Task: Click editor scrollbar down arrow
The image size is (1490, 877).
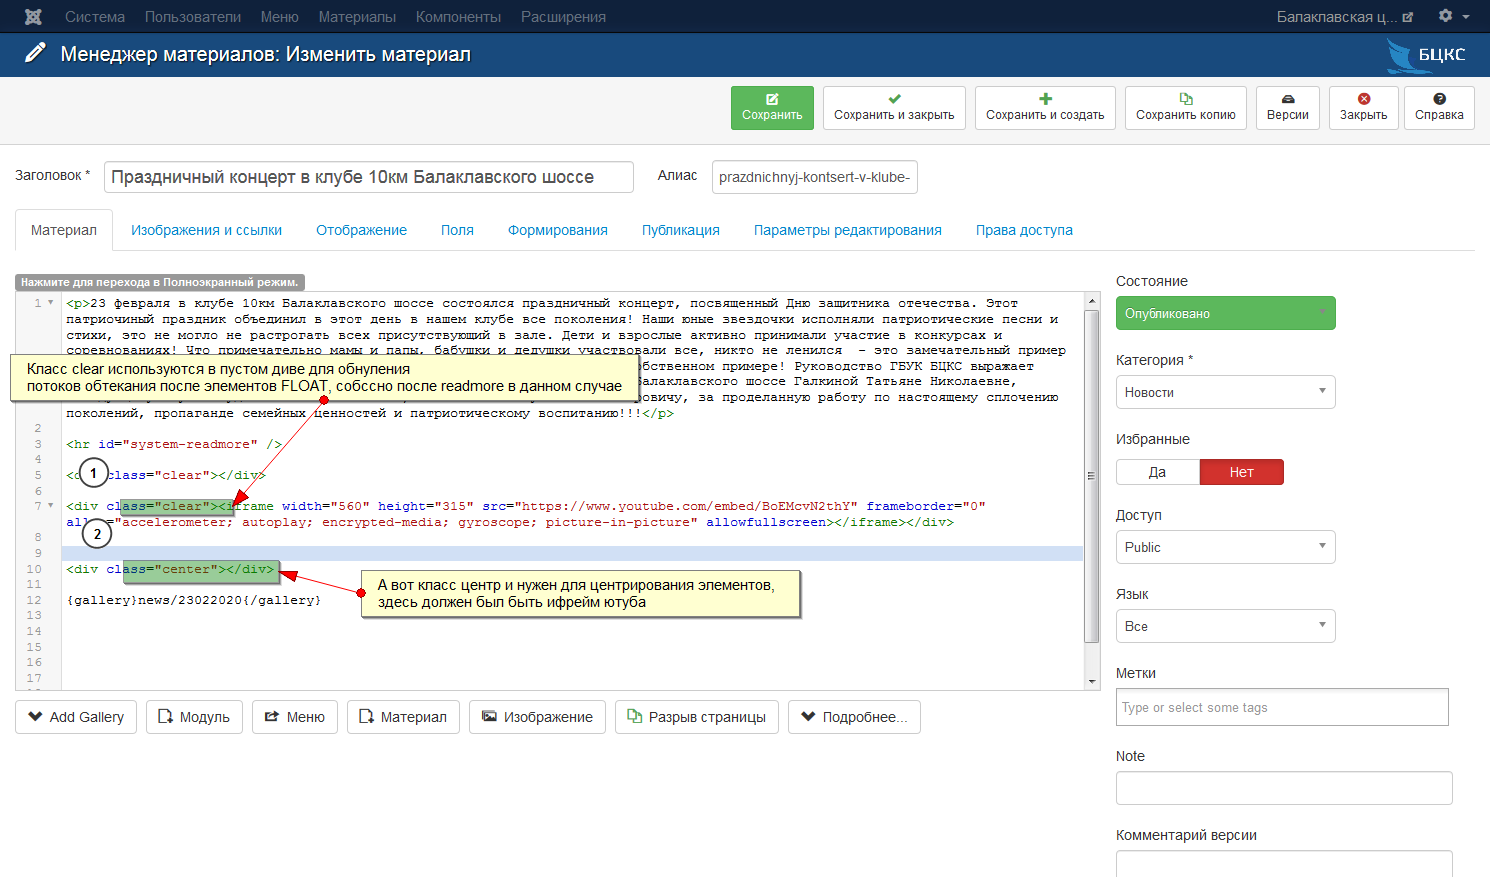Action: pos(1092,682)
